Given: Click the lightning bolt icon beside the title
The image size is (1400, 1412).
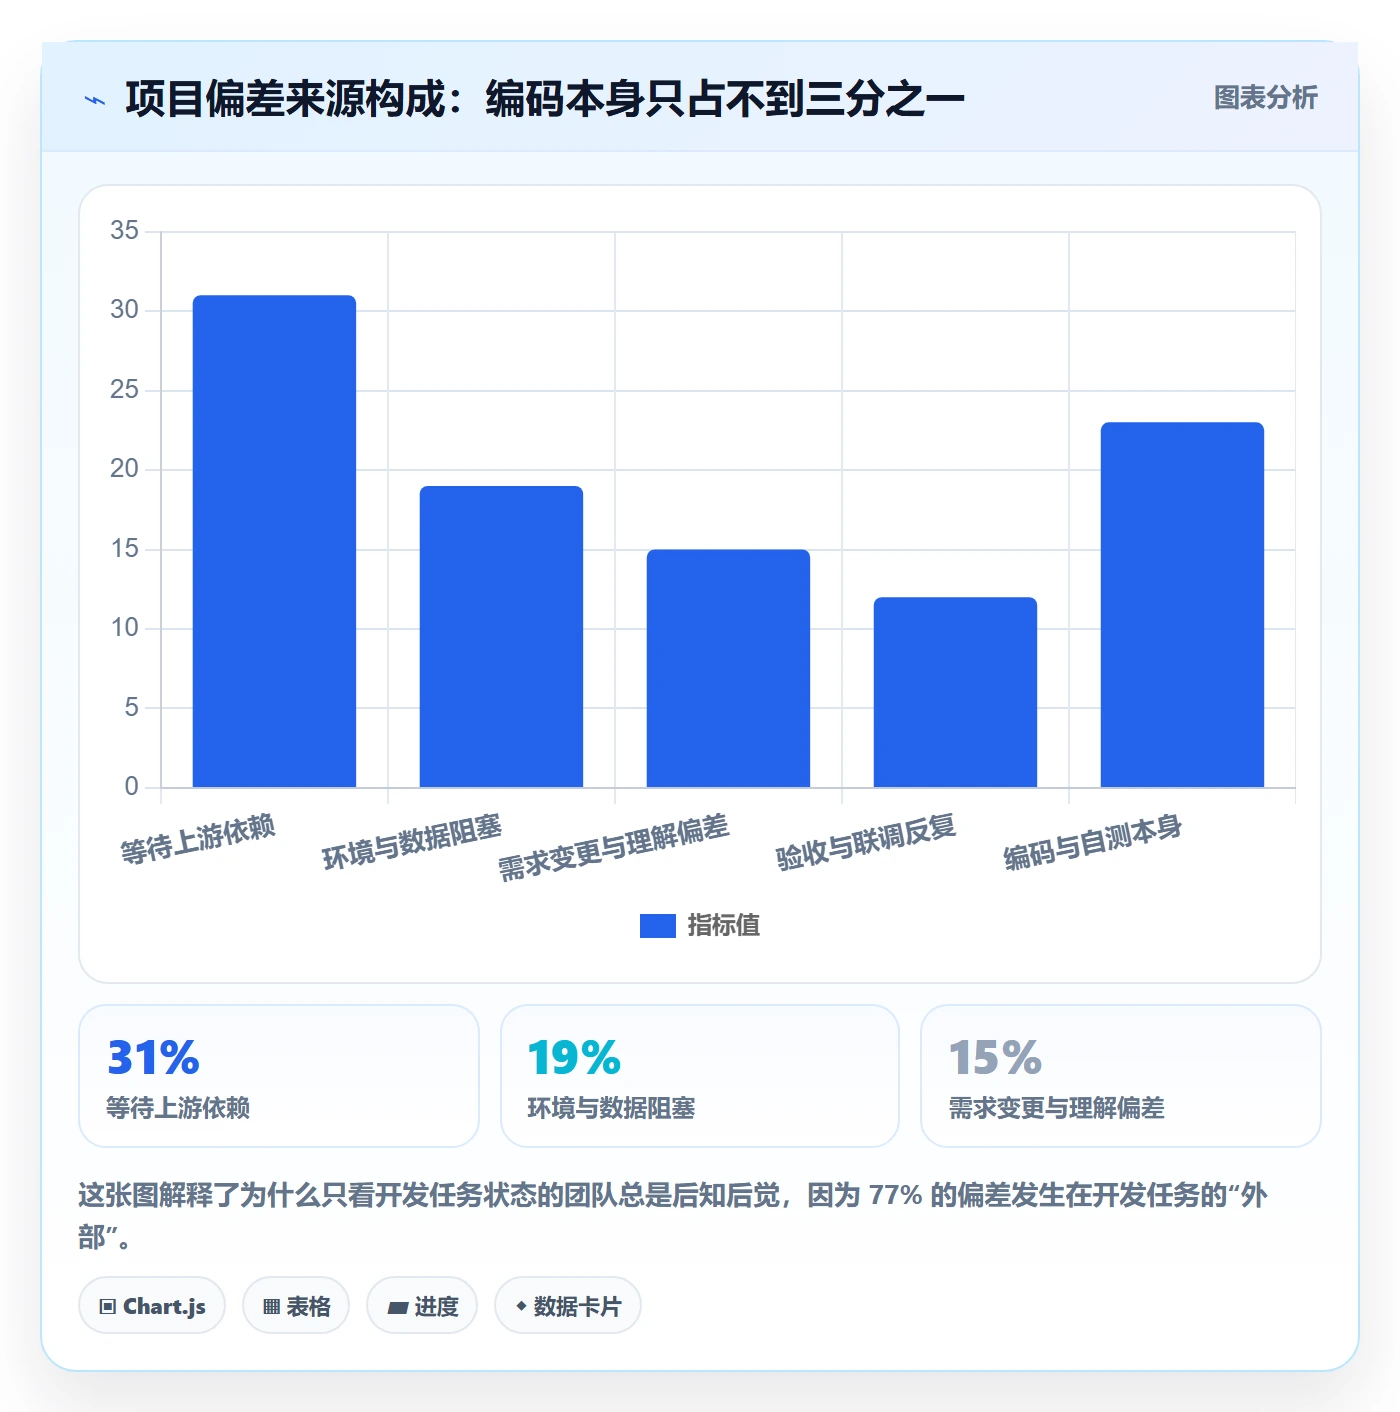Looking at the screenshot, I should (x=95, y=100).
